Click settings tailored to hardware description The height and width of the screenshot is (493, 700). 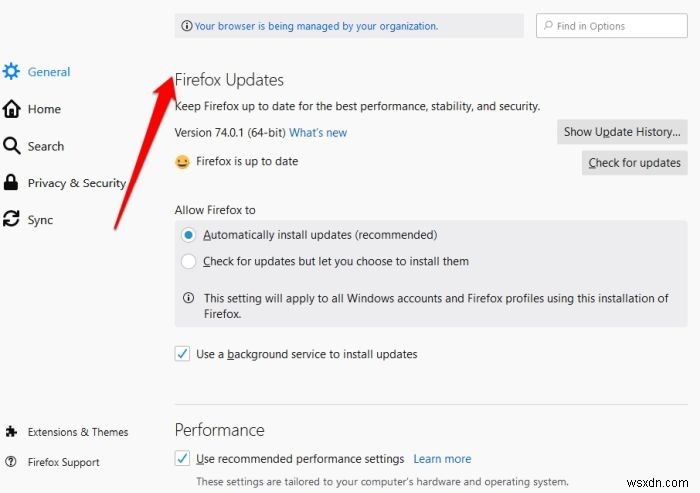tap(382, 481)
